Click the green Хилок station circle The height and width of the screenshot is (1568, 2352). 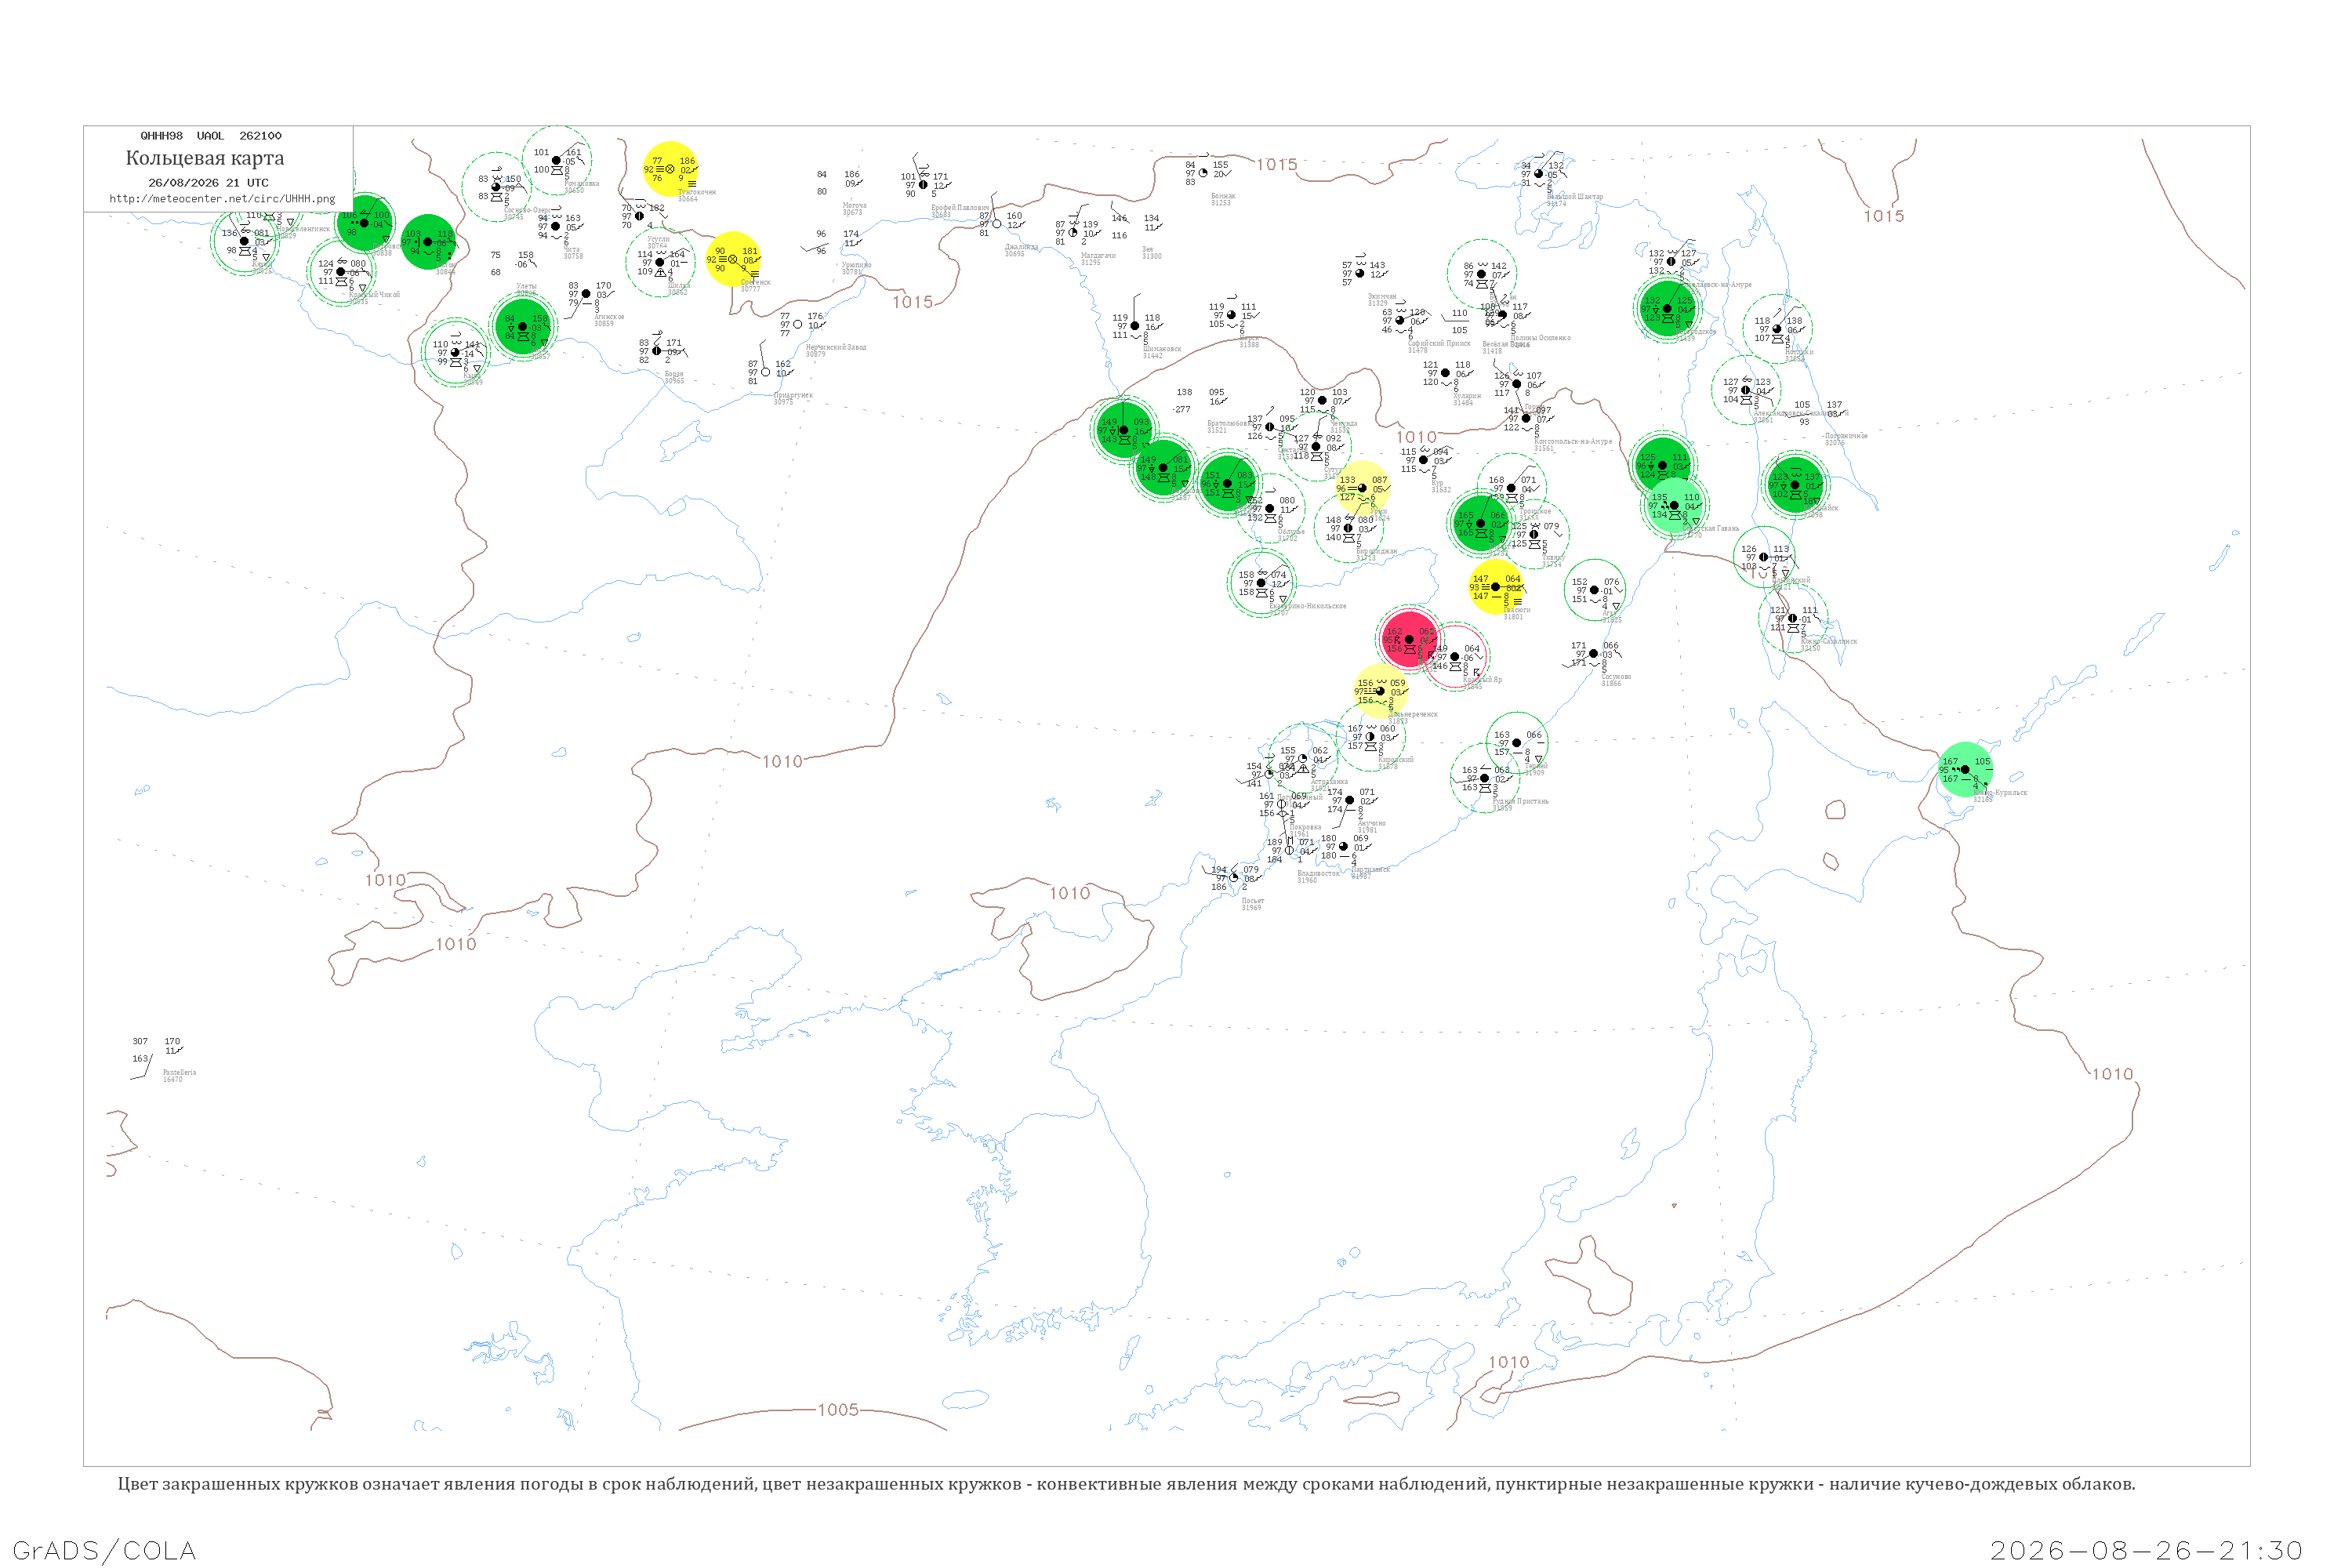(x=429, y=242)
